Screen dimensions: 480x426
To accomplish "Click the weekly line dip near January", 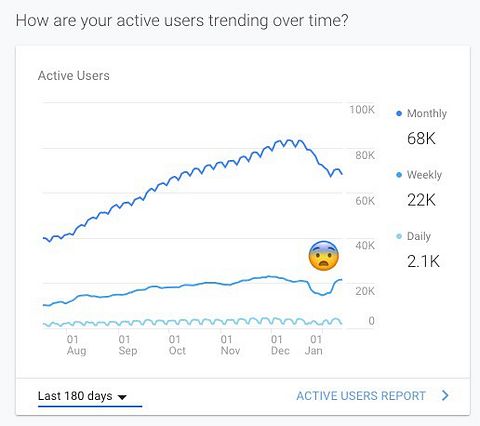I will click(322, 294).
